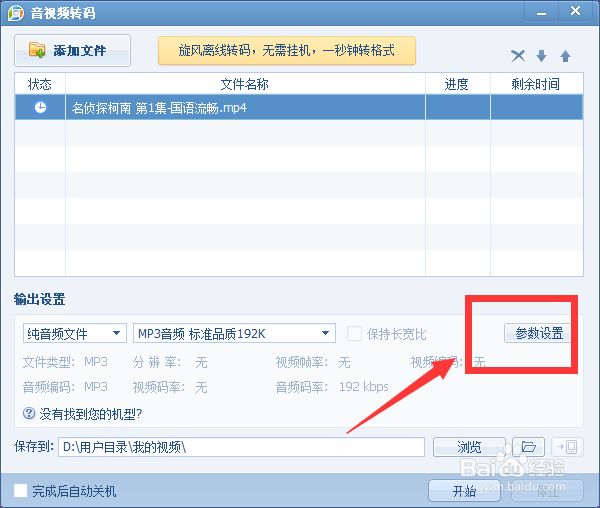Click the transfer-to-device icon button

coord(567,447)
